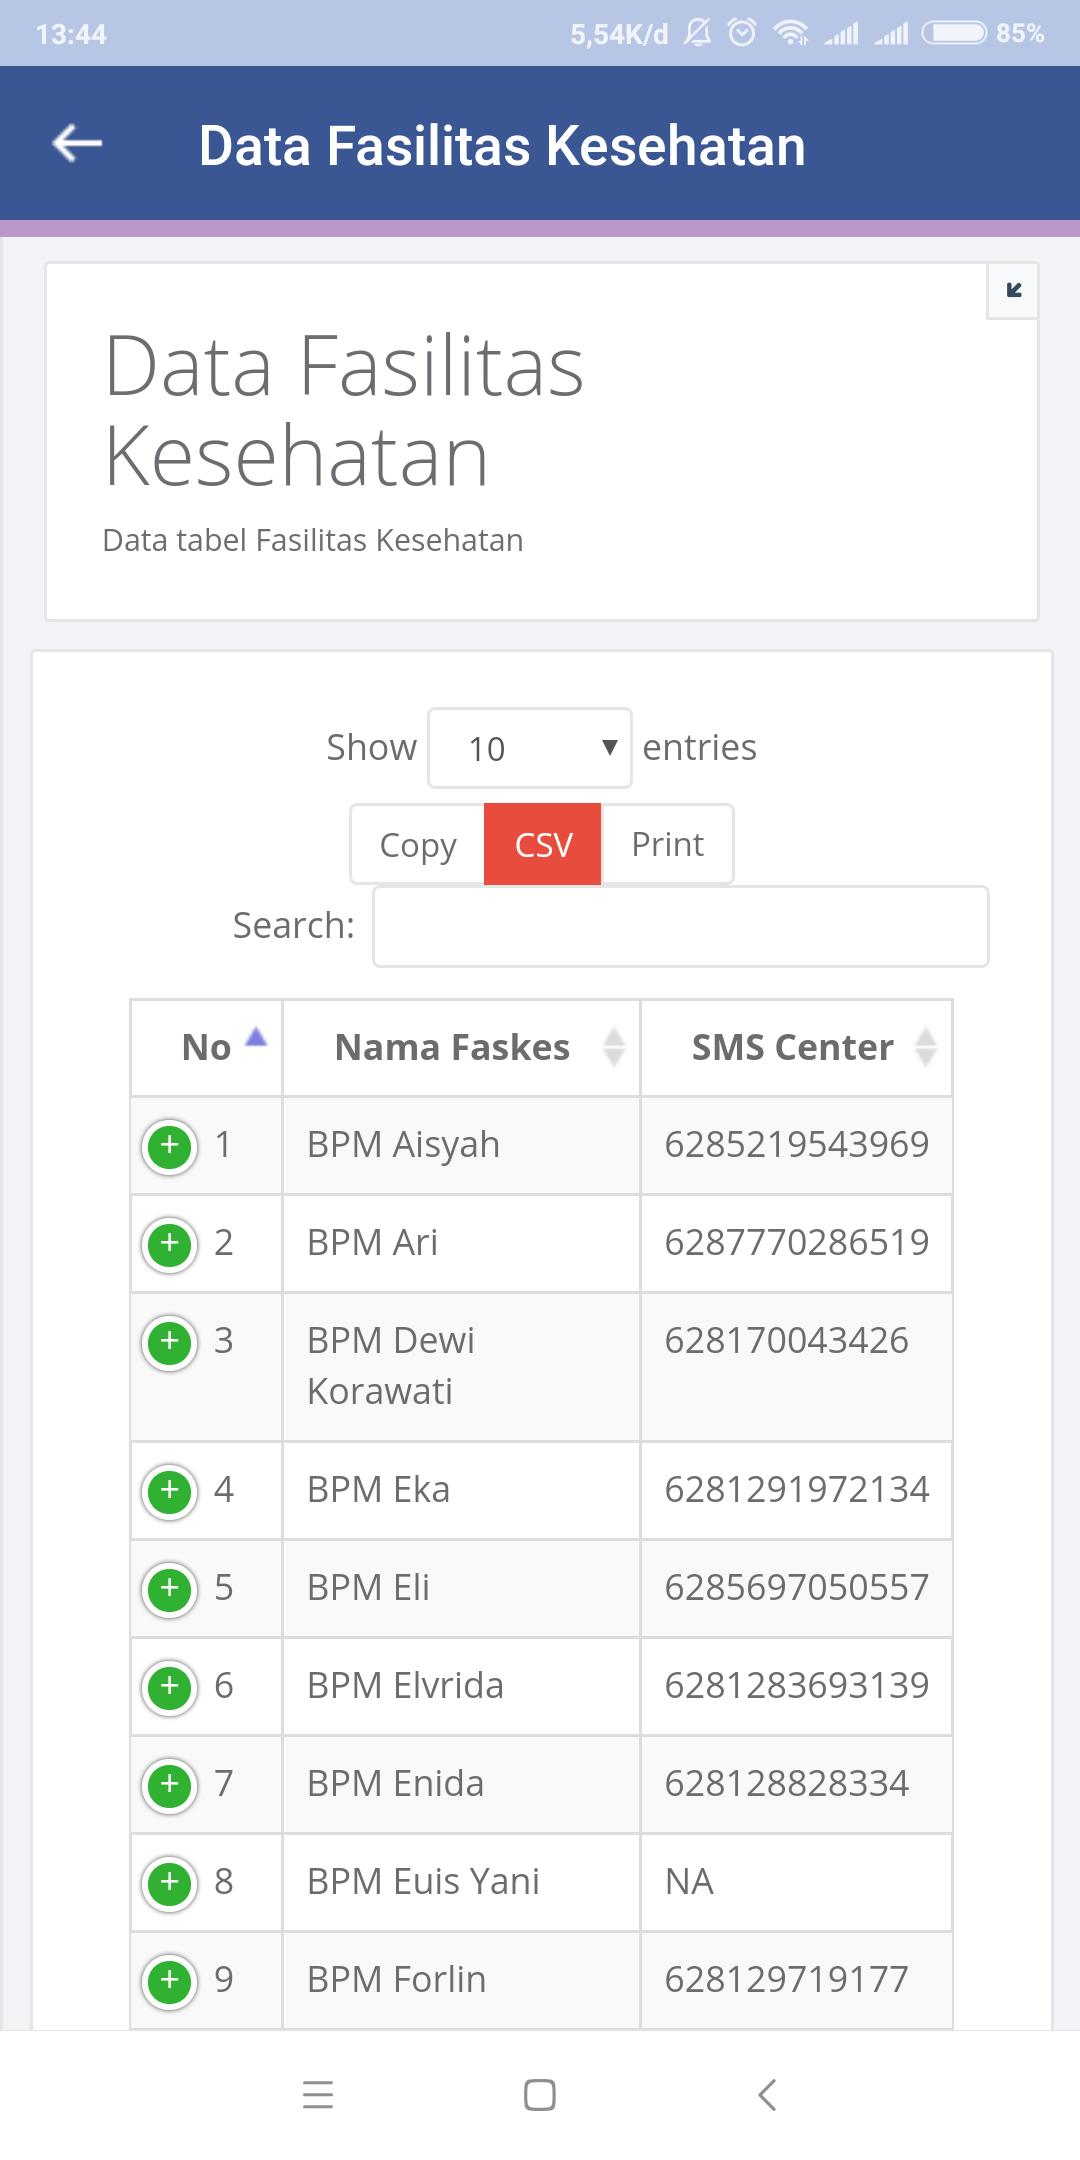Screen dimensions: 1080x2160
Task: Sort table by SMS Center column
Action: pyautogui.click(x=796, y=1047)
